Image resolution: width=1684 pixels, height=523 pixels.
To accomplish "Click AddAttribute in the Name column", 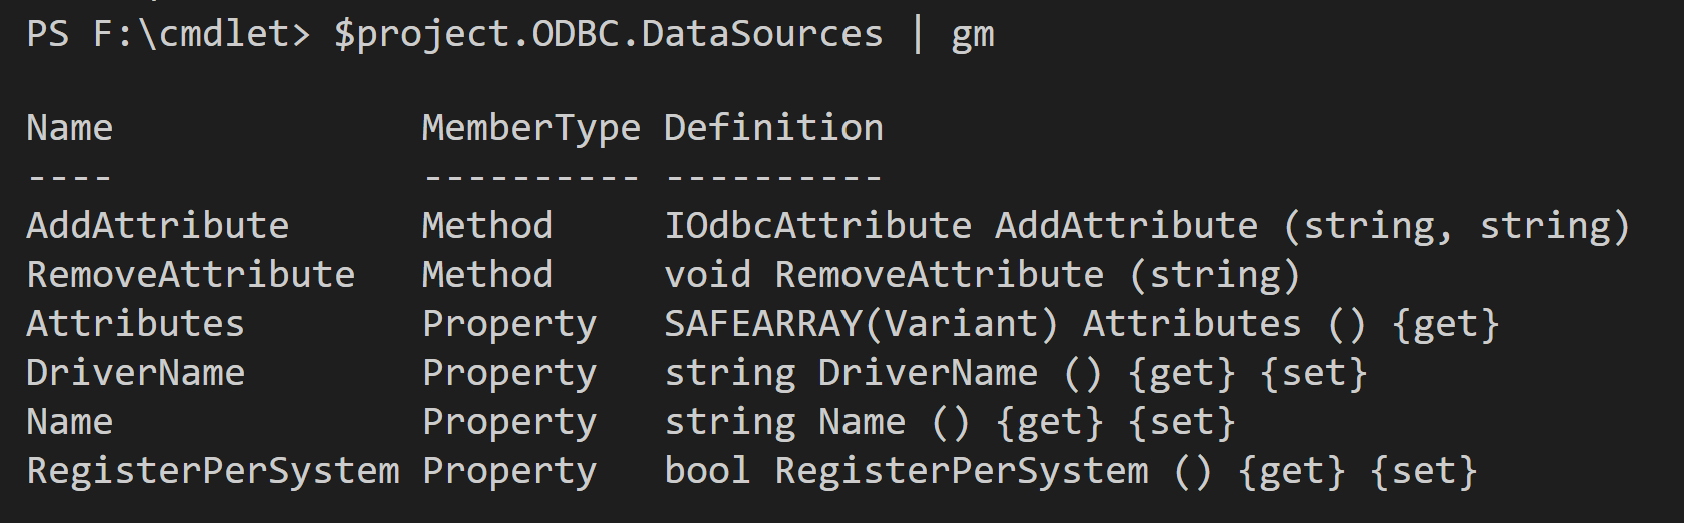I will coord(157,225).
